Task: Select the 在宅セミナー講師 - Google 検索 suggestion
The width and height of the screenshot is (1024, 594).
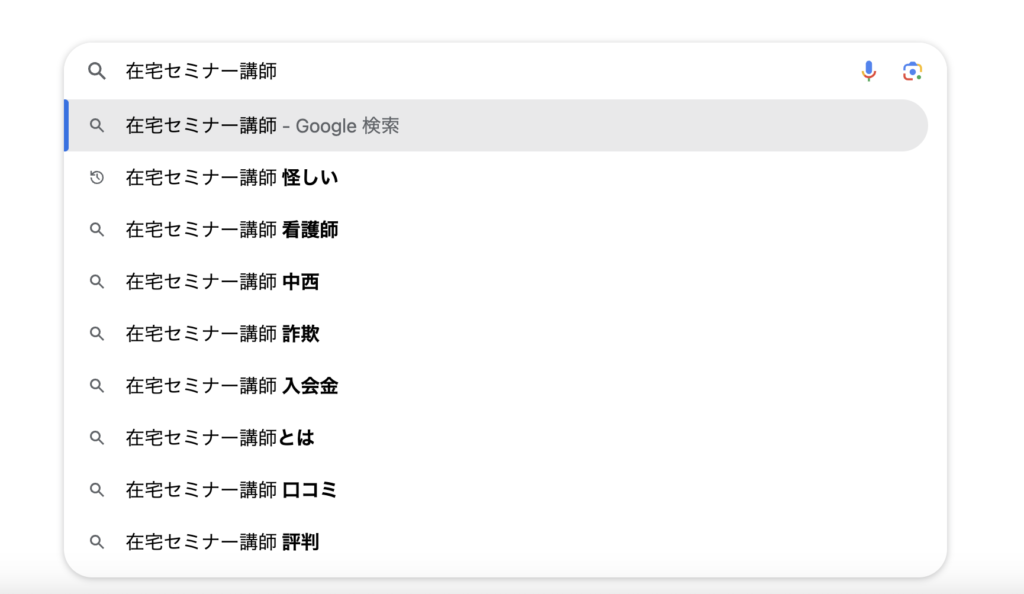Action: pyautogui.click(x=496, y=125)
